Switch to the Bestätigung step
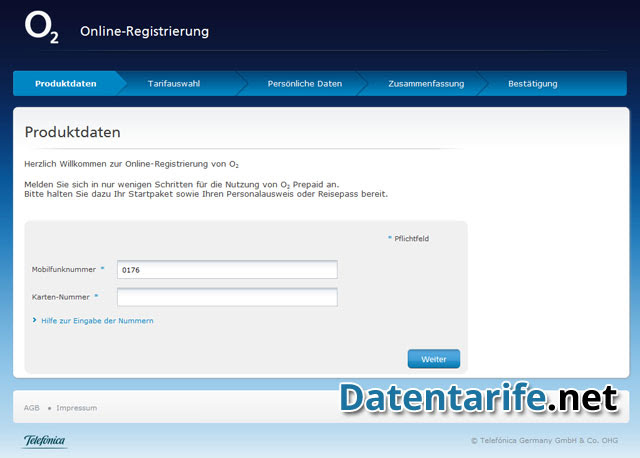 coord(533,84)
